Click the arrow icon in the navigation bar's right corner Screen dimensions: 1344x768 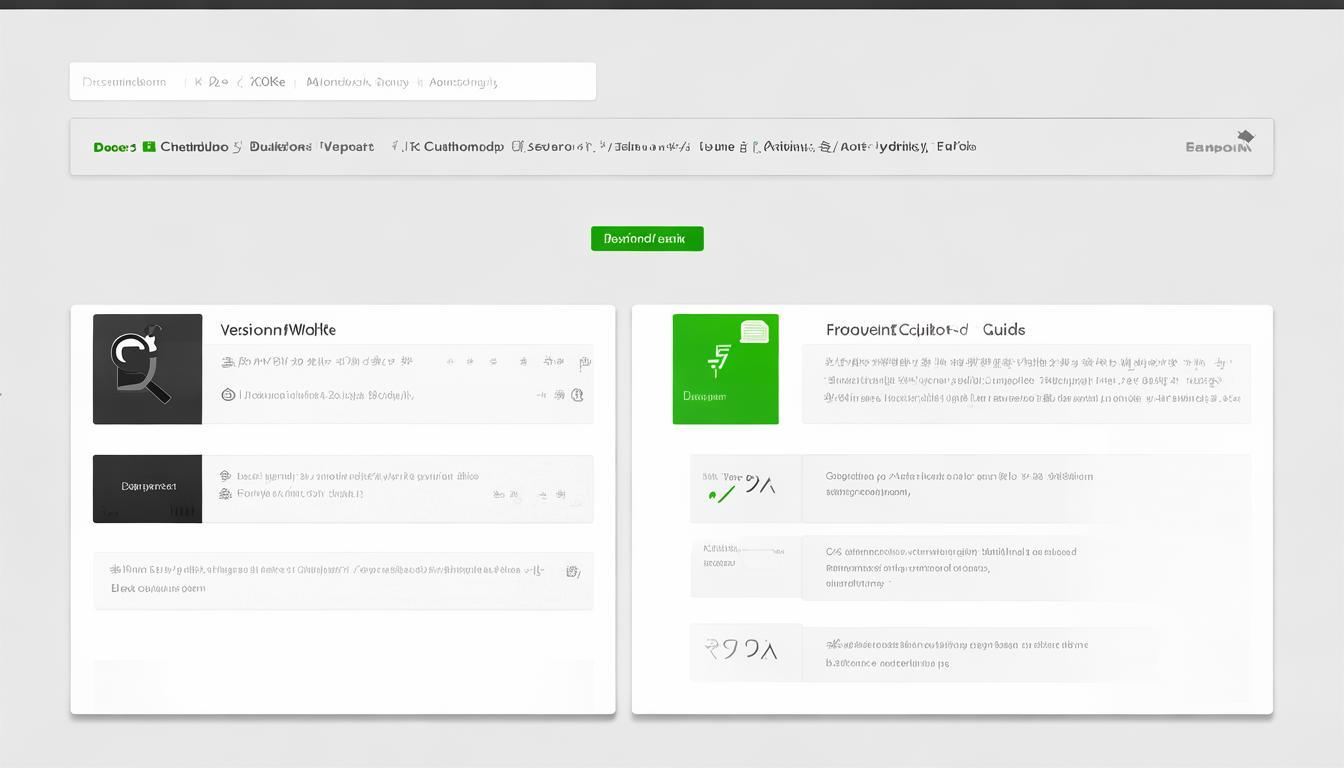pos(1245,137)
